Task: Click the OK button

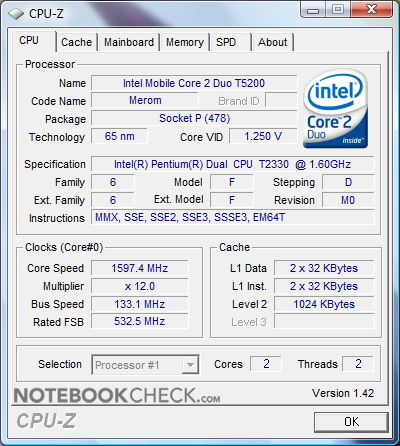Action: (351, 422)
